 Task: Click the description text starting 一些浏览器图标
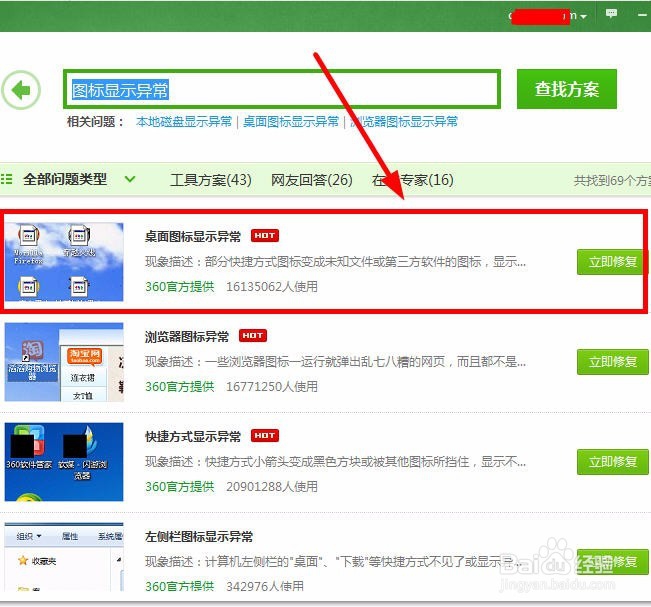pos(365,362)
